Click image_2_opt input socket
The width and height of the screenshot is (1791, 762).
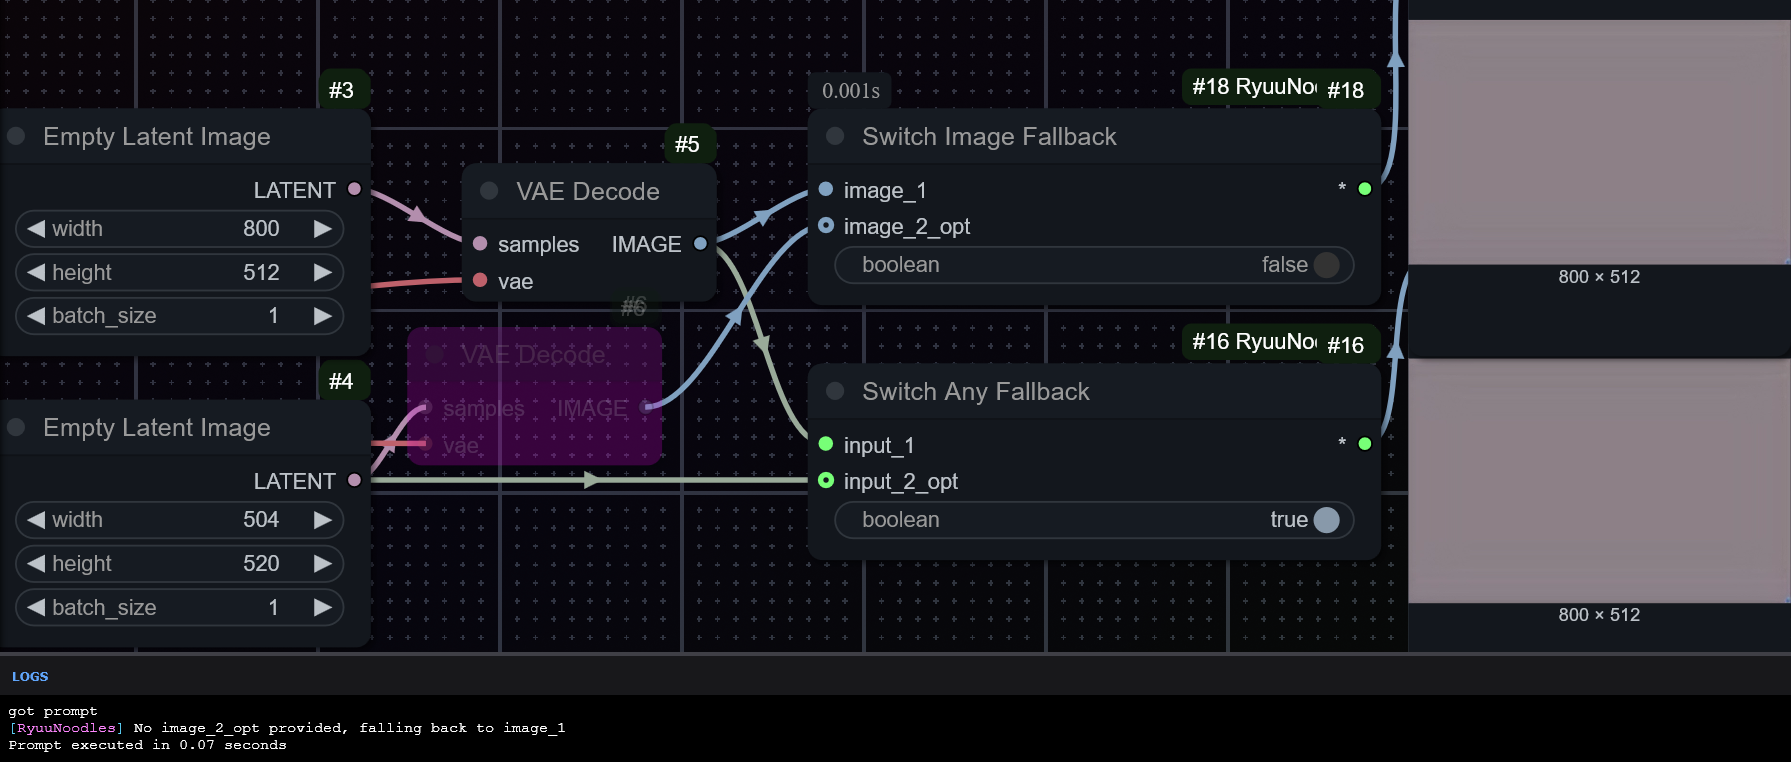826,225
